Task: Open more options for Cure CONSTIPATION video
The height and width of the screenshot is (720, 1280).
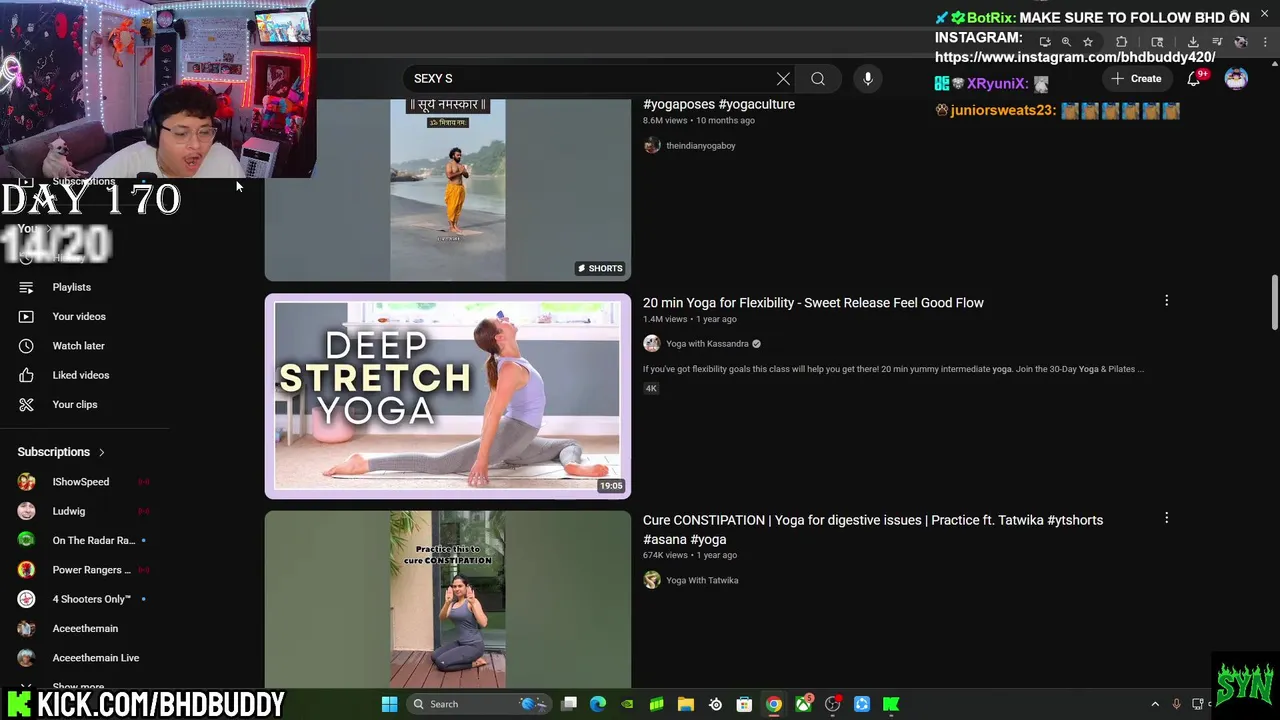Action: (x=1166, y=518)
